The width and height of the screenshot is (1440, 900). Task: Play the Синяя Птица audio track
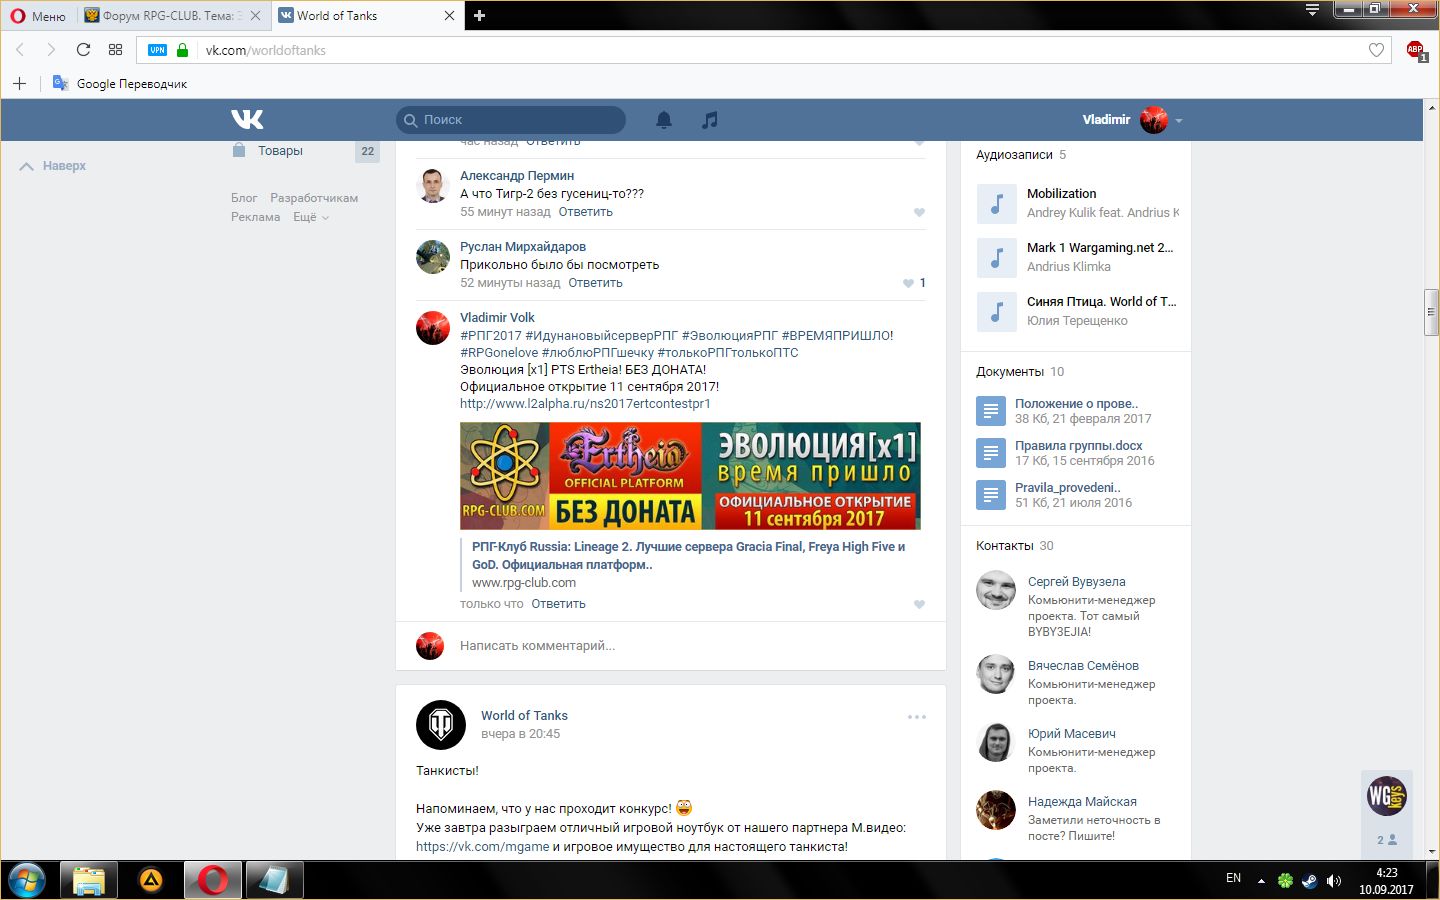[x=996, y=312]
